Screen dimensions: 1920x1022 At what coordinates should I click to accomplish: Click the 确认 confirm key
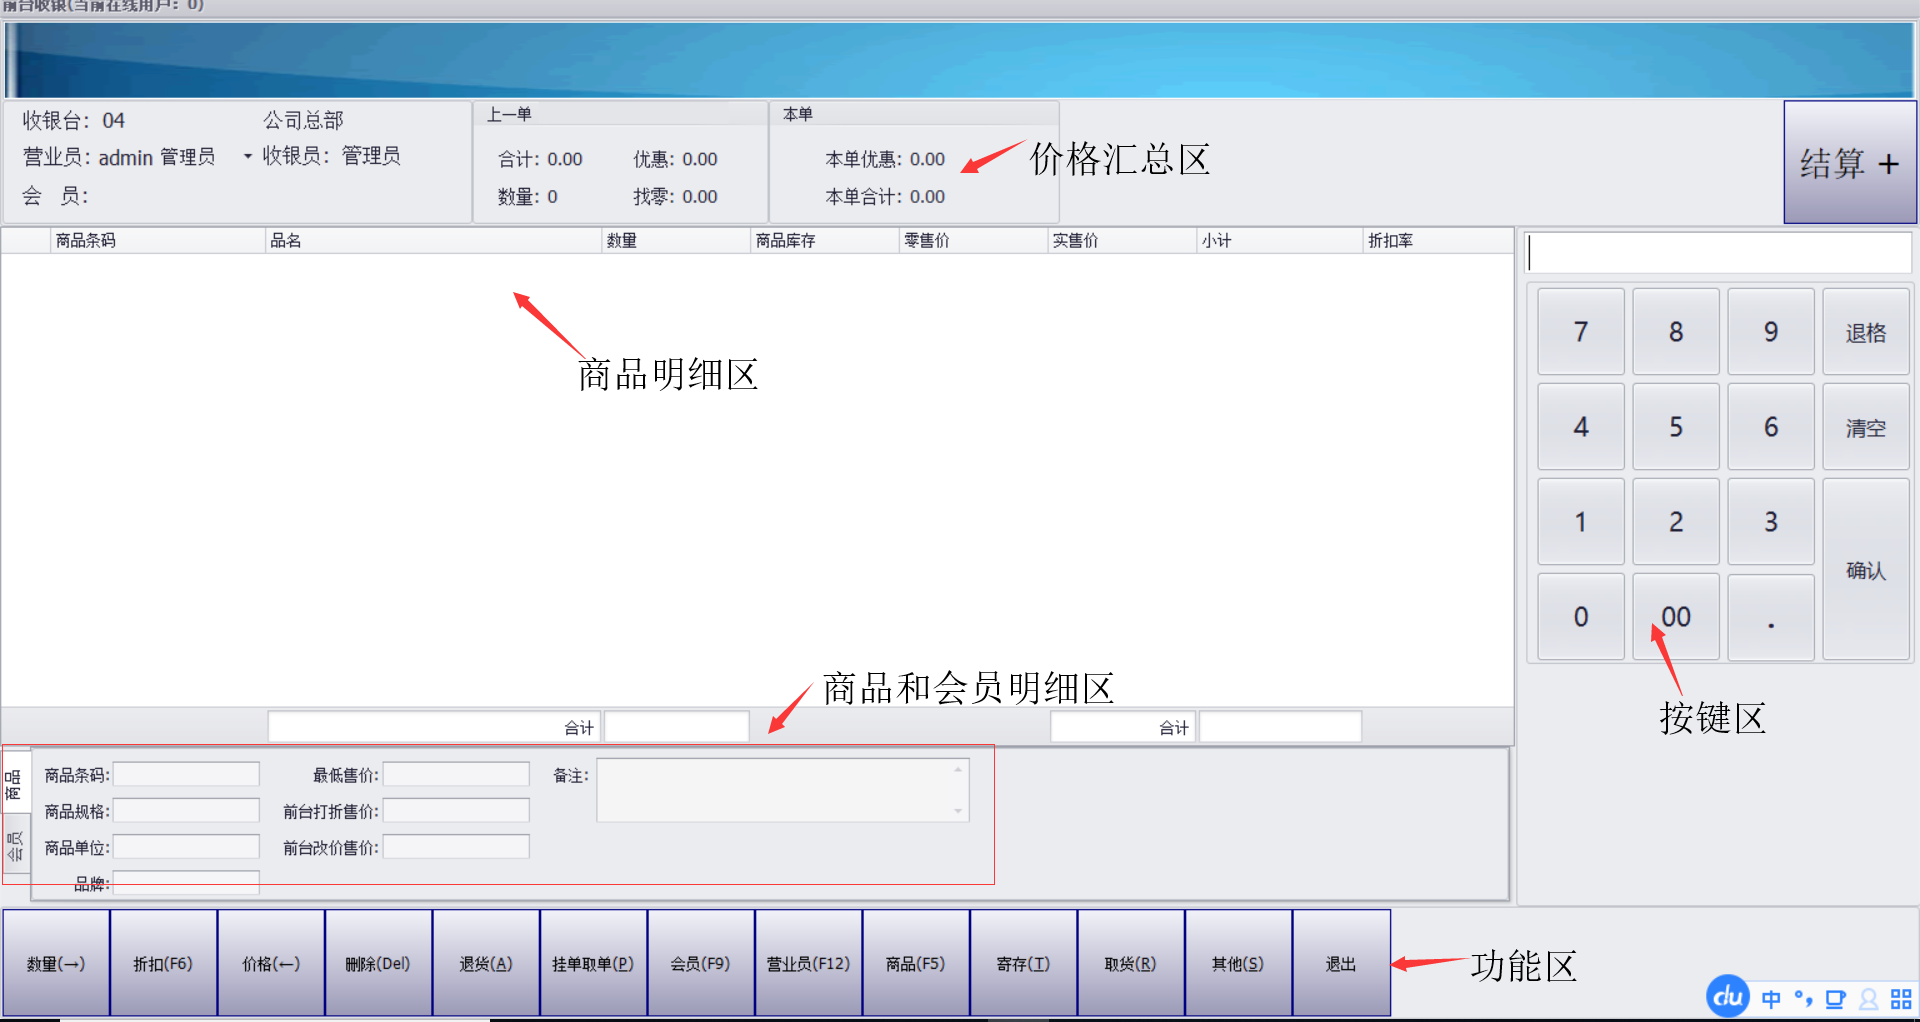[x=1866, y=570]
